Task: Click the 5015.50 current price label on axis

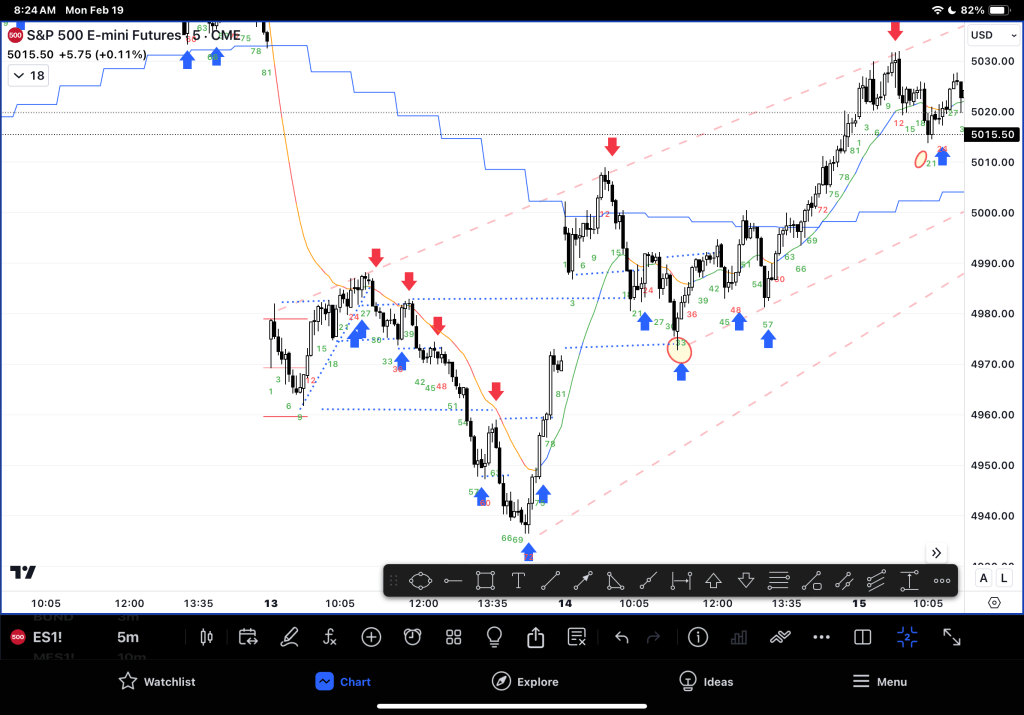Action: (992, 134)
